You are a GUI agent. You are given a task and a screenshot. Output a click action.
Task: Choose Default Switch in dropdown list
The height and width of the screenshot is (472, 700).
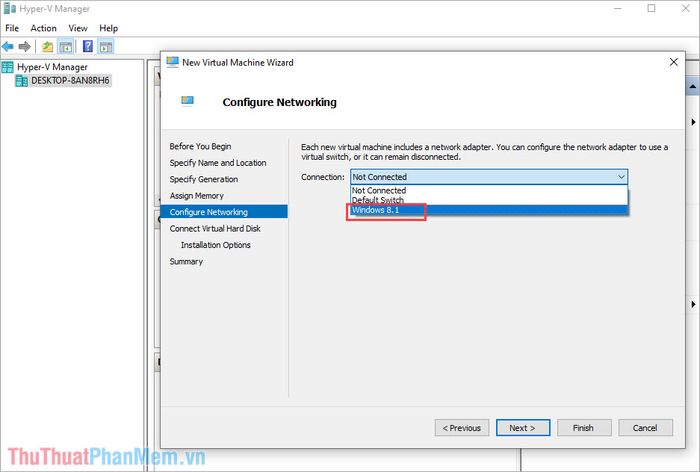(x=489, y=200)
